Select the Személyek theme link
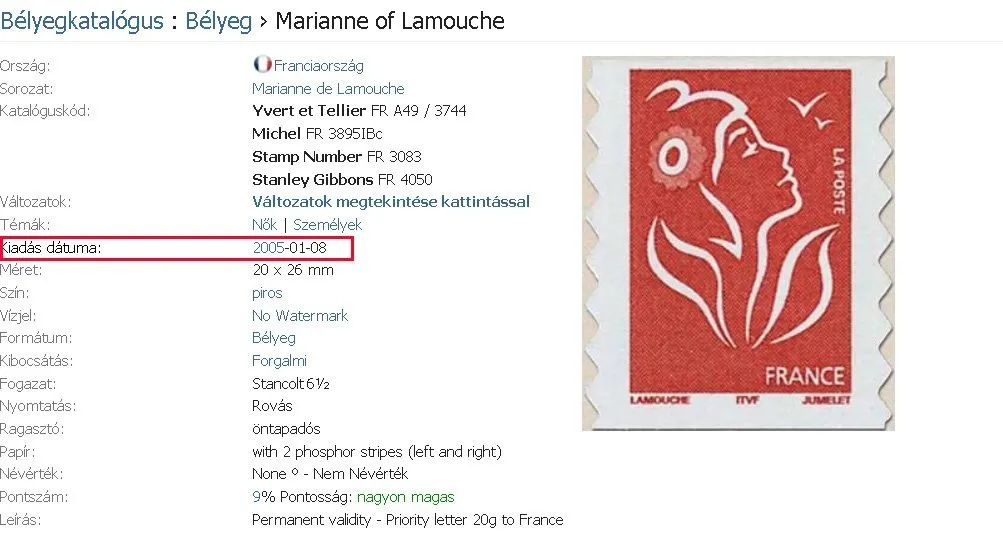The image size is (1003, 534). [x=328, y=225]
